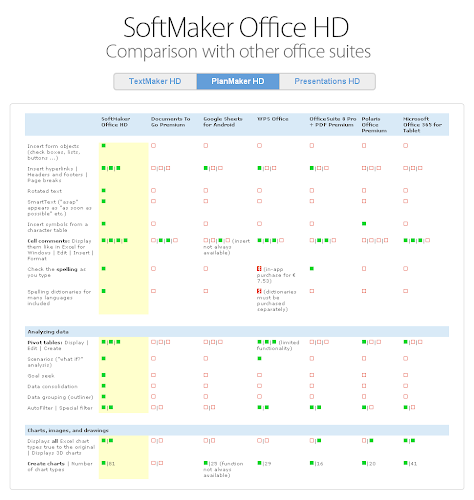Click the Goal seek row label
The image size is (474, 500).
[x=41, y=376]
